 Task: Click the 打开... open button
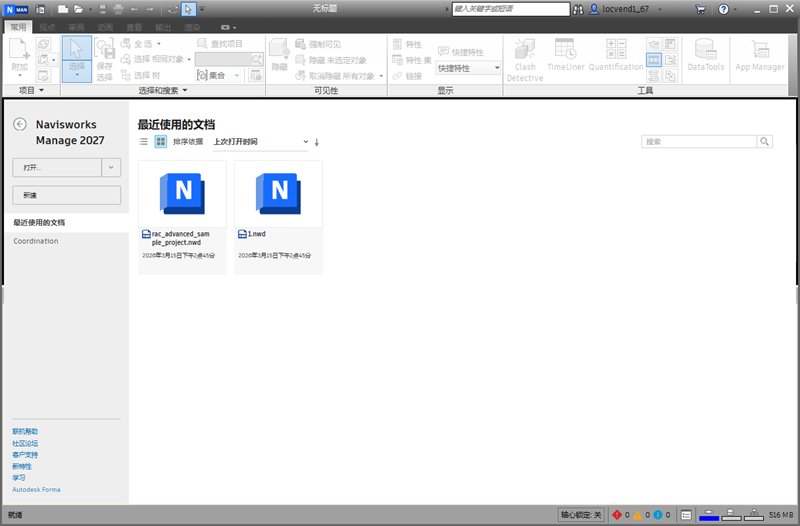point(57,167)
